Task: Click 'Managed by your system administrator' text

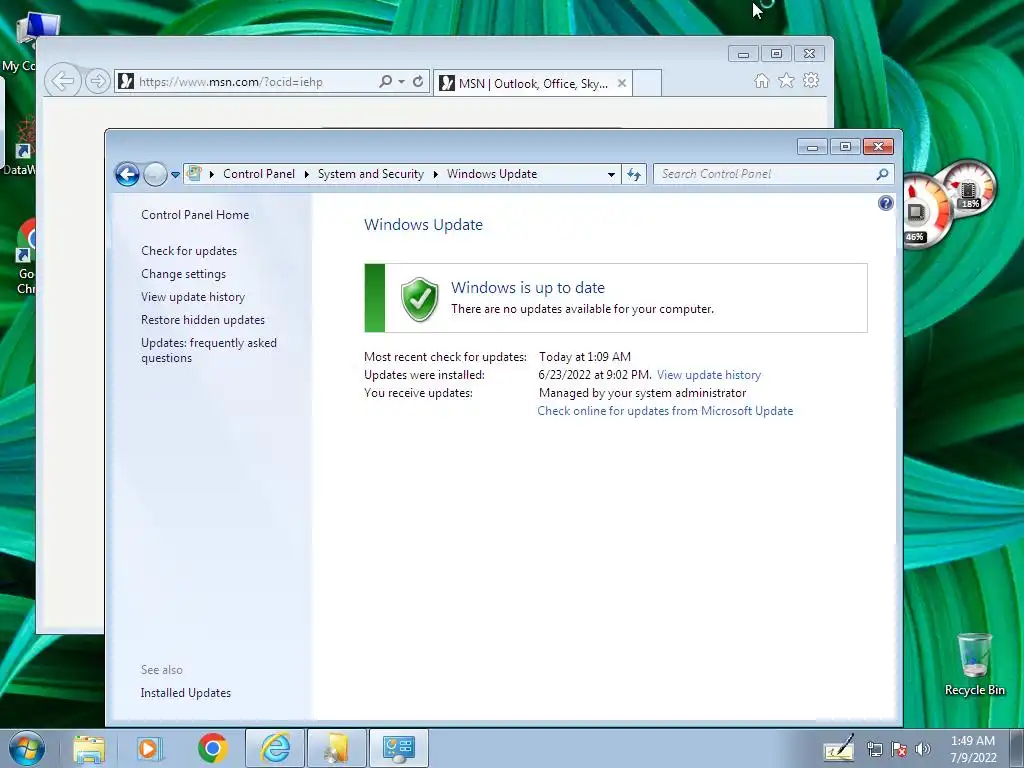Action: [642, 392]
